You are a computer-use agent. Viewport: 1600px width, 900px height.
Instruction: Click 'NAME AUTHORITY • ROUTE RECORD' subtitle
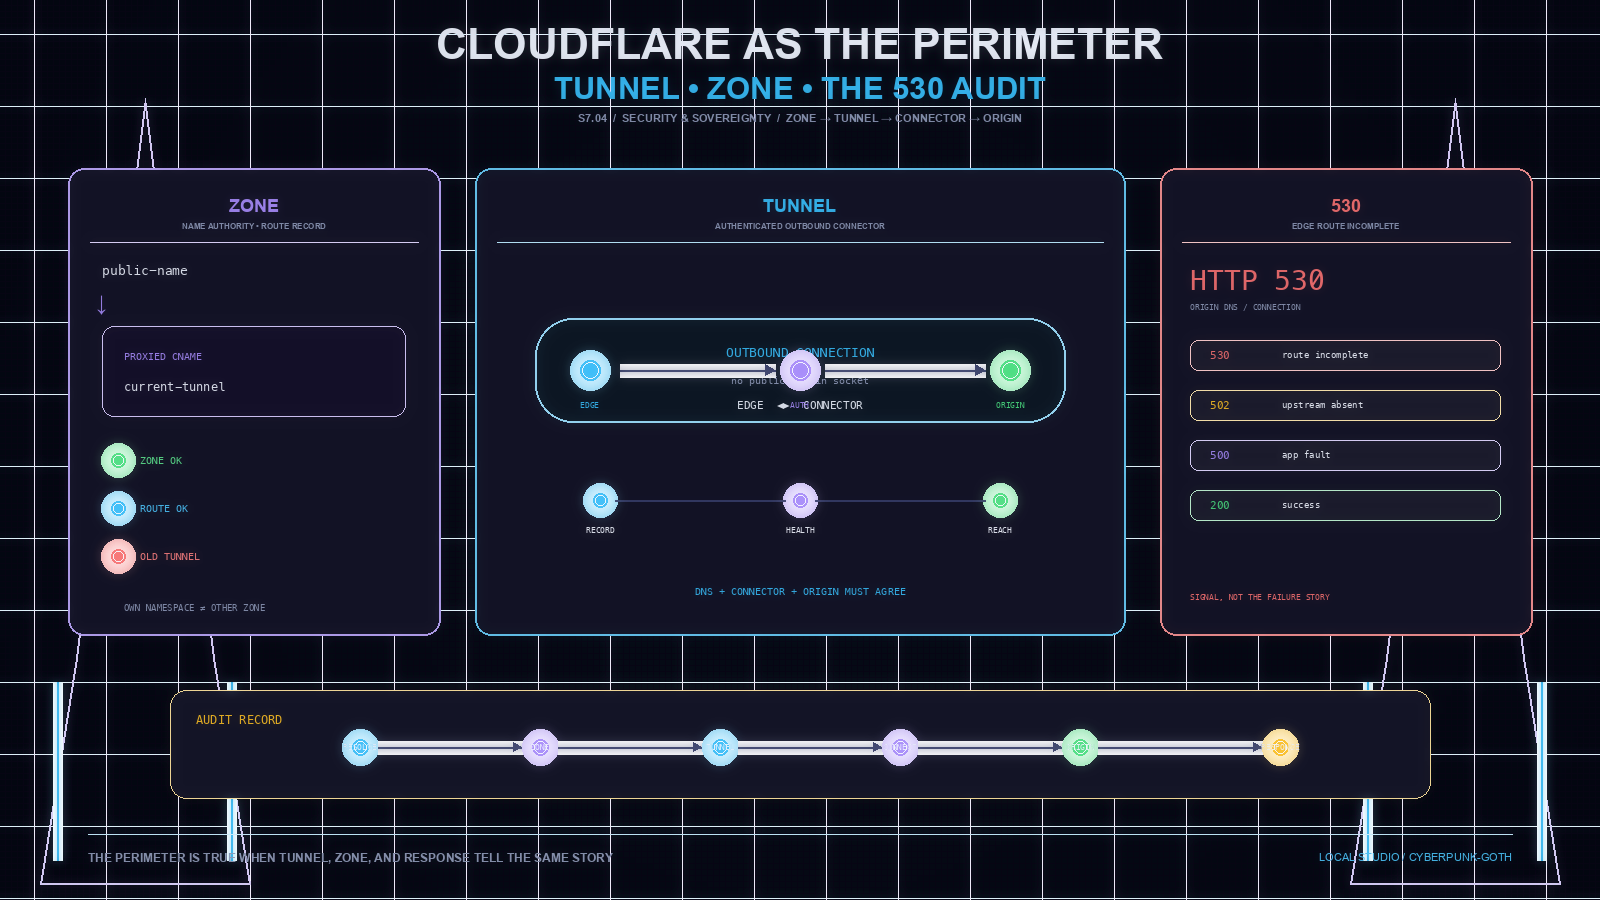254,226
